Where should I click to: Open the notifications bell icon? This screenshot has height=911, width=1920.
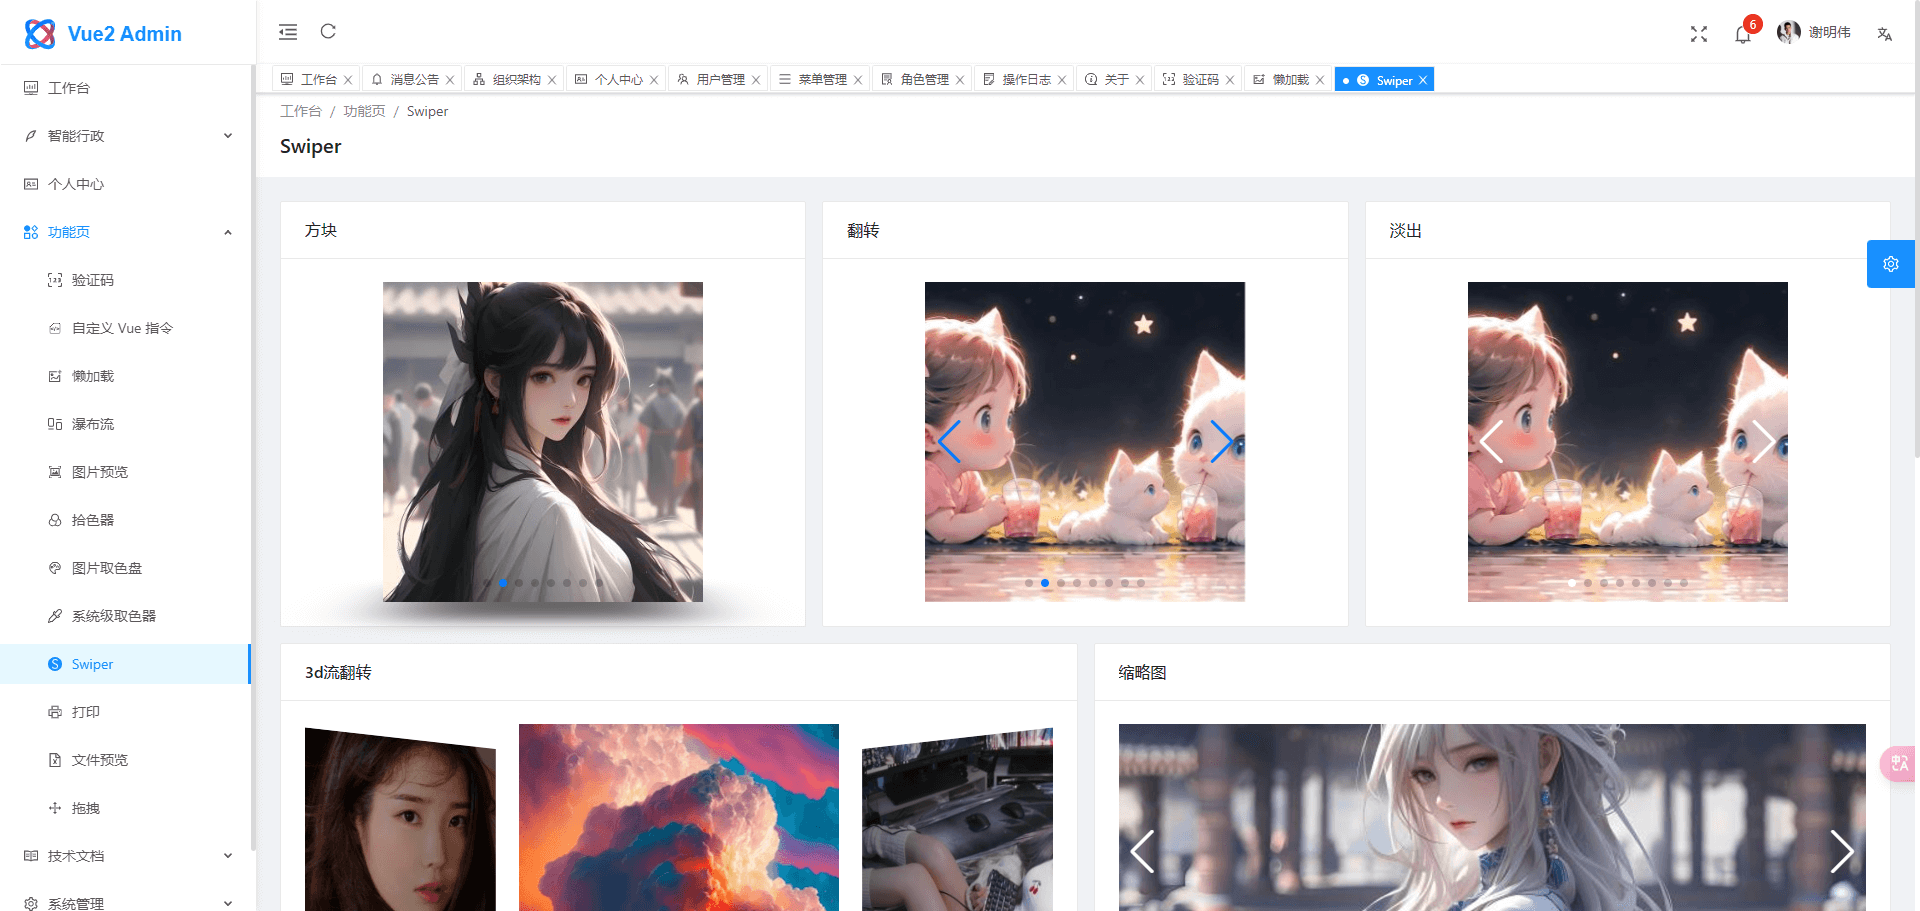click(x=1743, y=35)
